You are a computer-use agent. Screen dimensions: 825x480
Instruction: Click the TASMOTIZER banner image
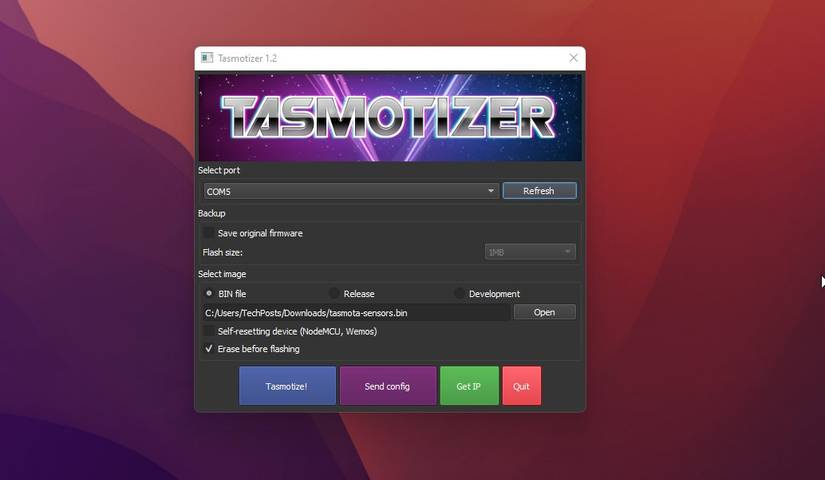click(390, 117)
